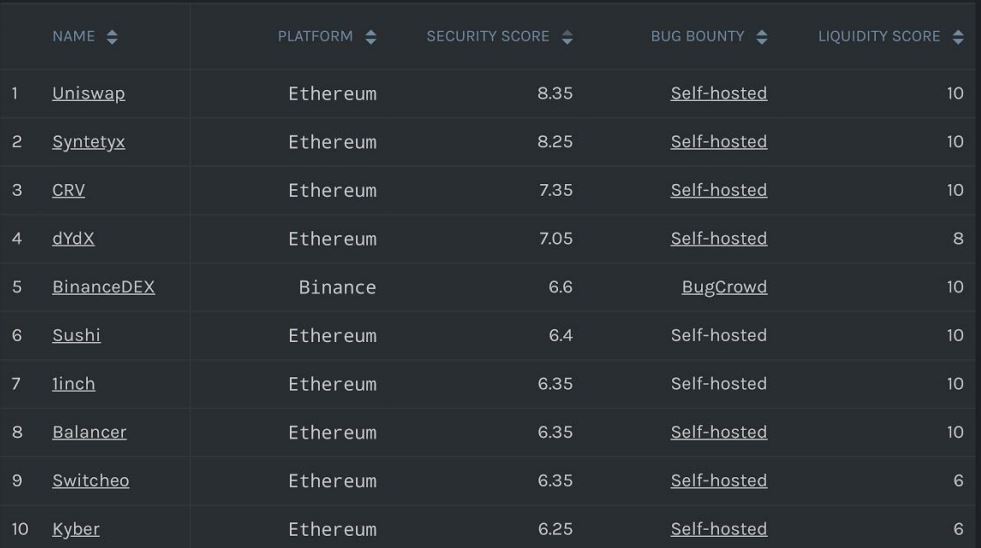
Task: Select the 7.35 security score
Action: 556,190
